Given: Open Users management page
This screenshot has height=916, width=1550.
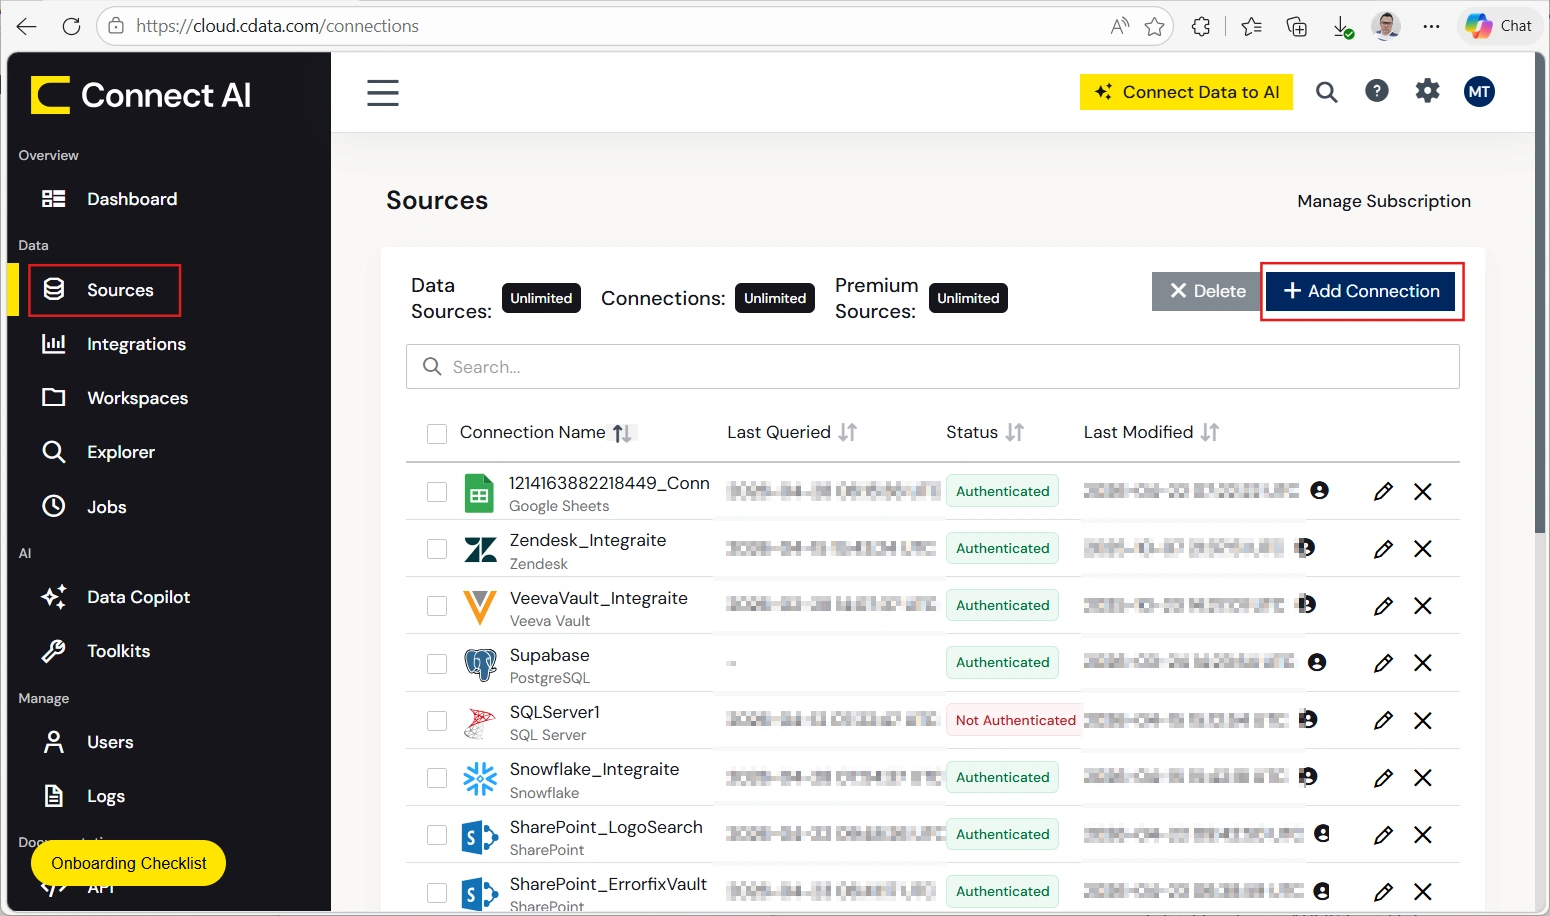Looking at the screenshot, I should pos(87,742).
